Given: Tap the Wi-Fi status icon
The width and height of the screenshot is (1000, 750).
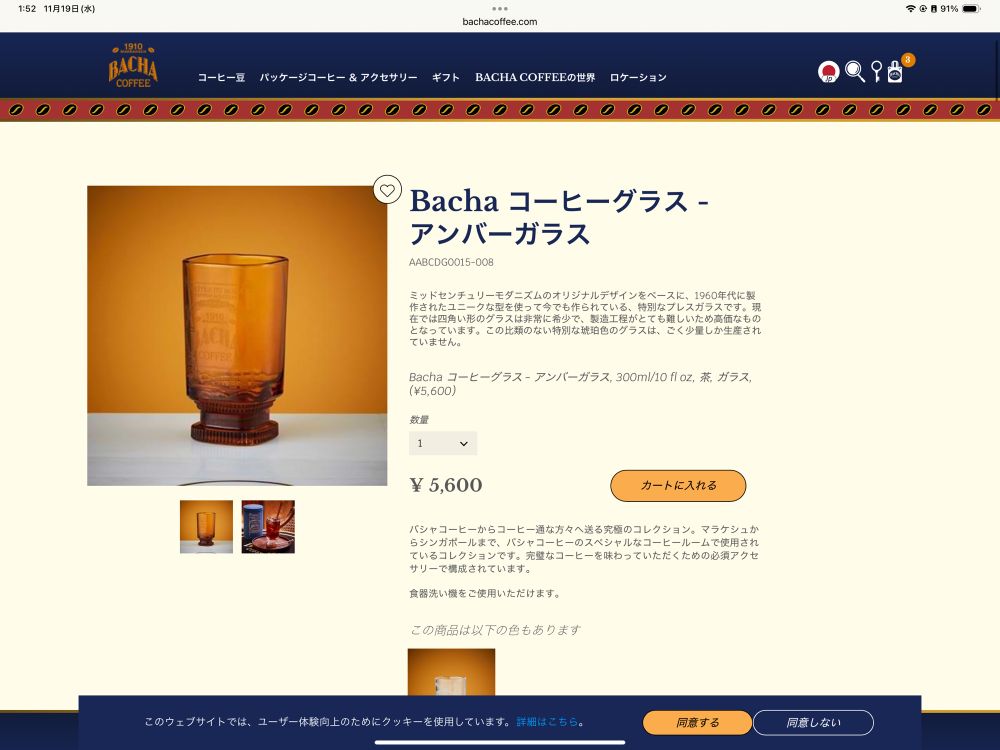Looking at the screenshot, I should [910, 9].
